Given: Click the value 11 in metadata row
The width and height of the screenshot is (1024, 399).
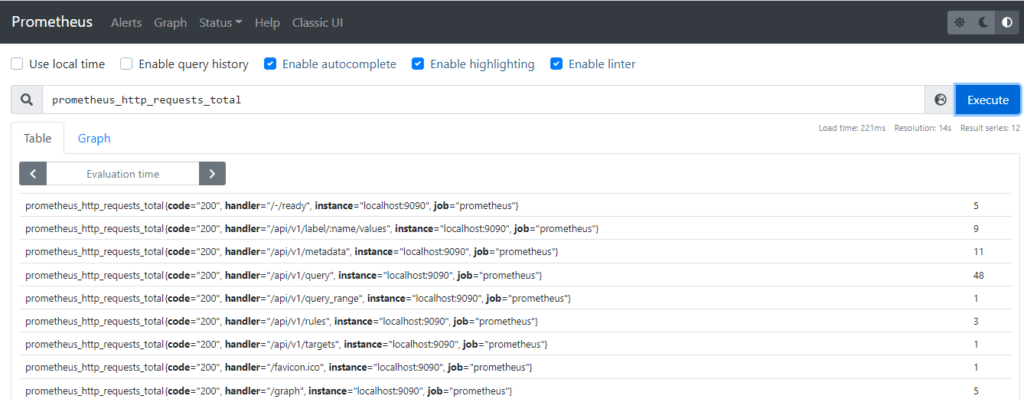Looking at the screenshot, I should coord(978,251).
